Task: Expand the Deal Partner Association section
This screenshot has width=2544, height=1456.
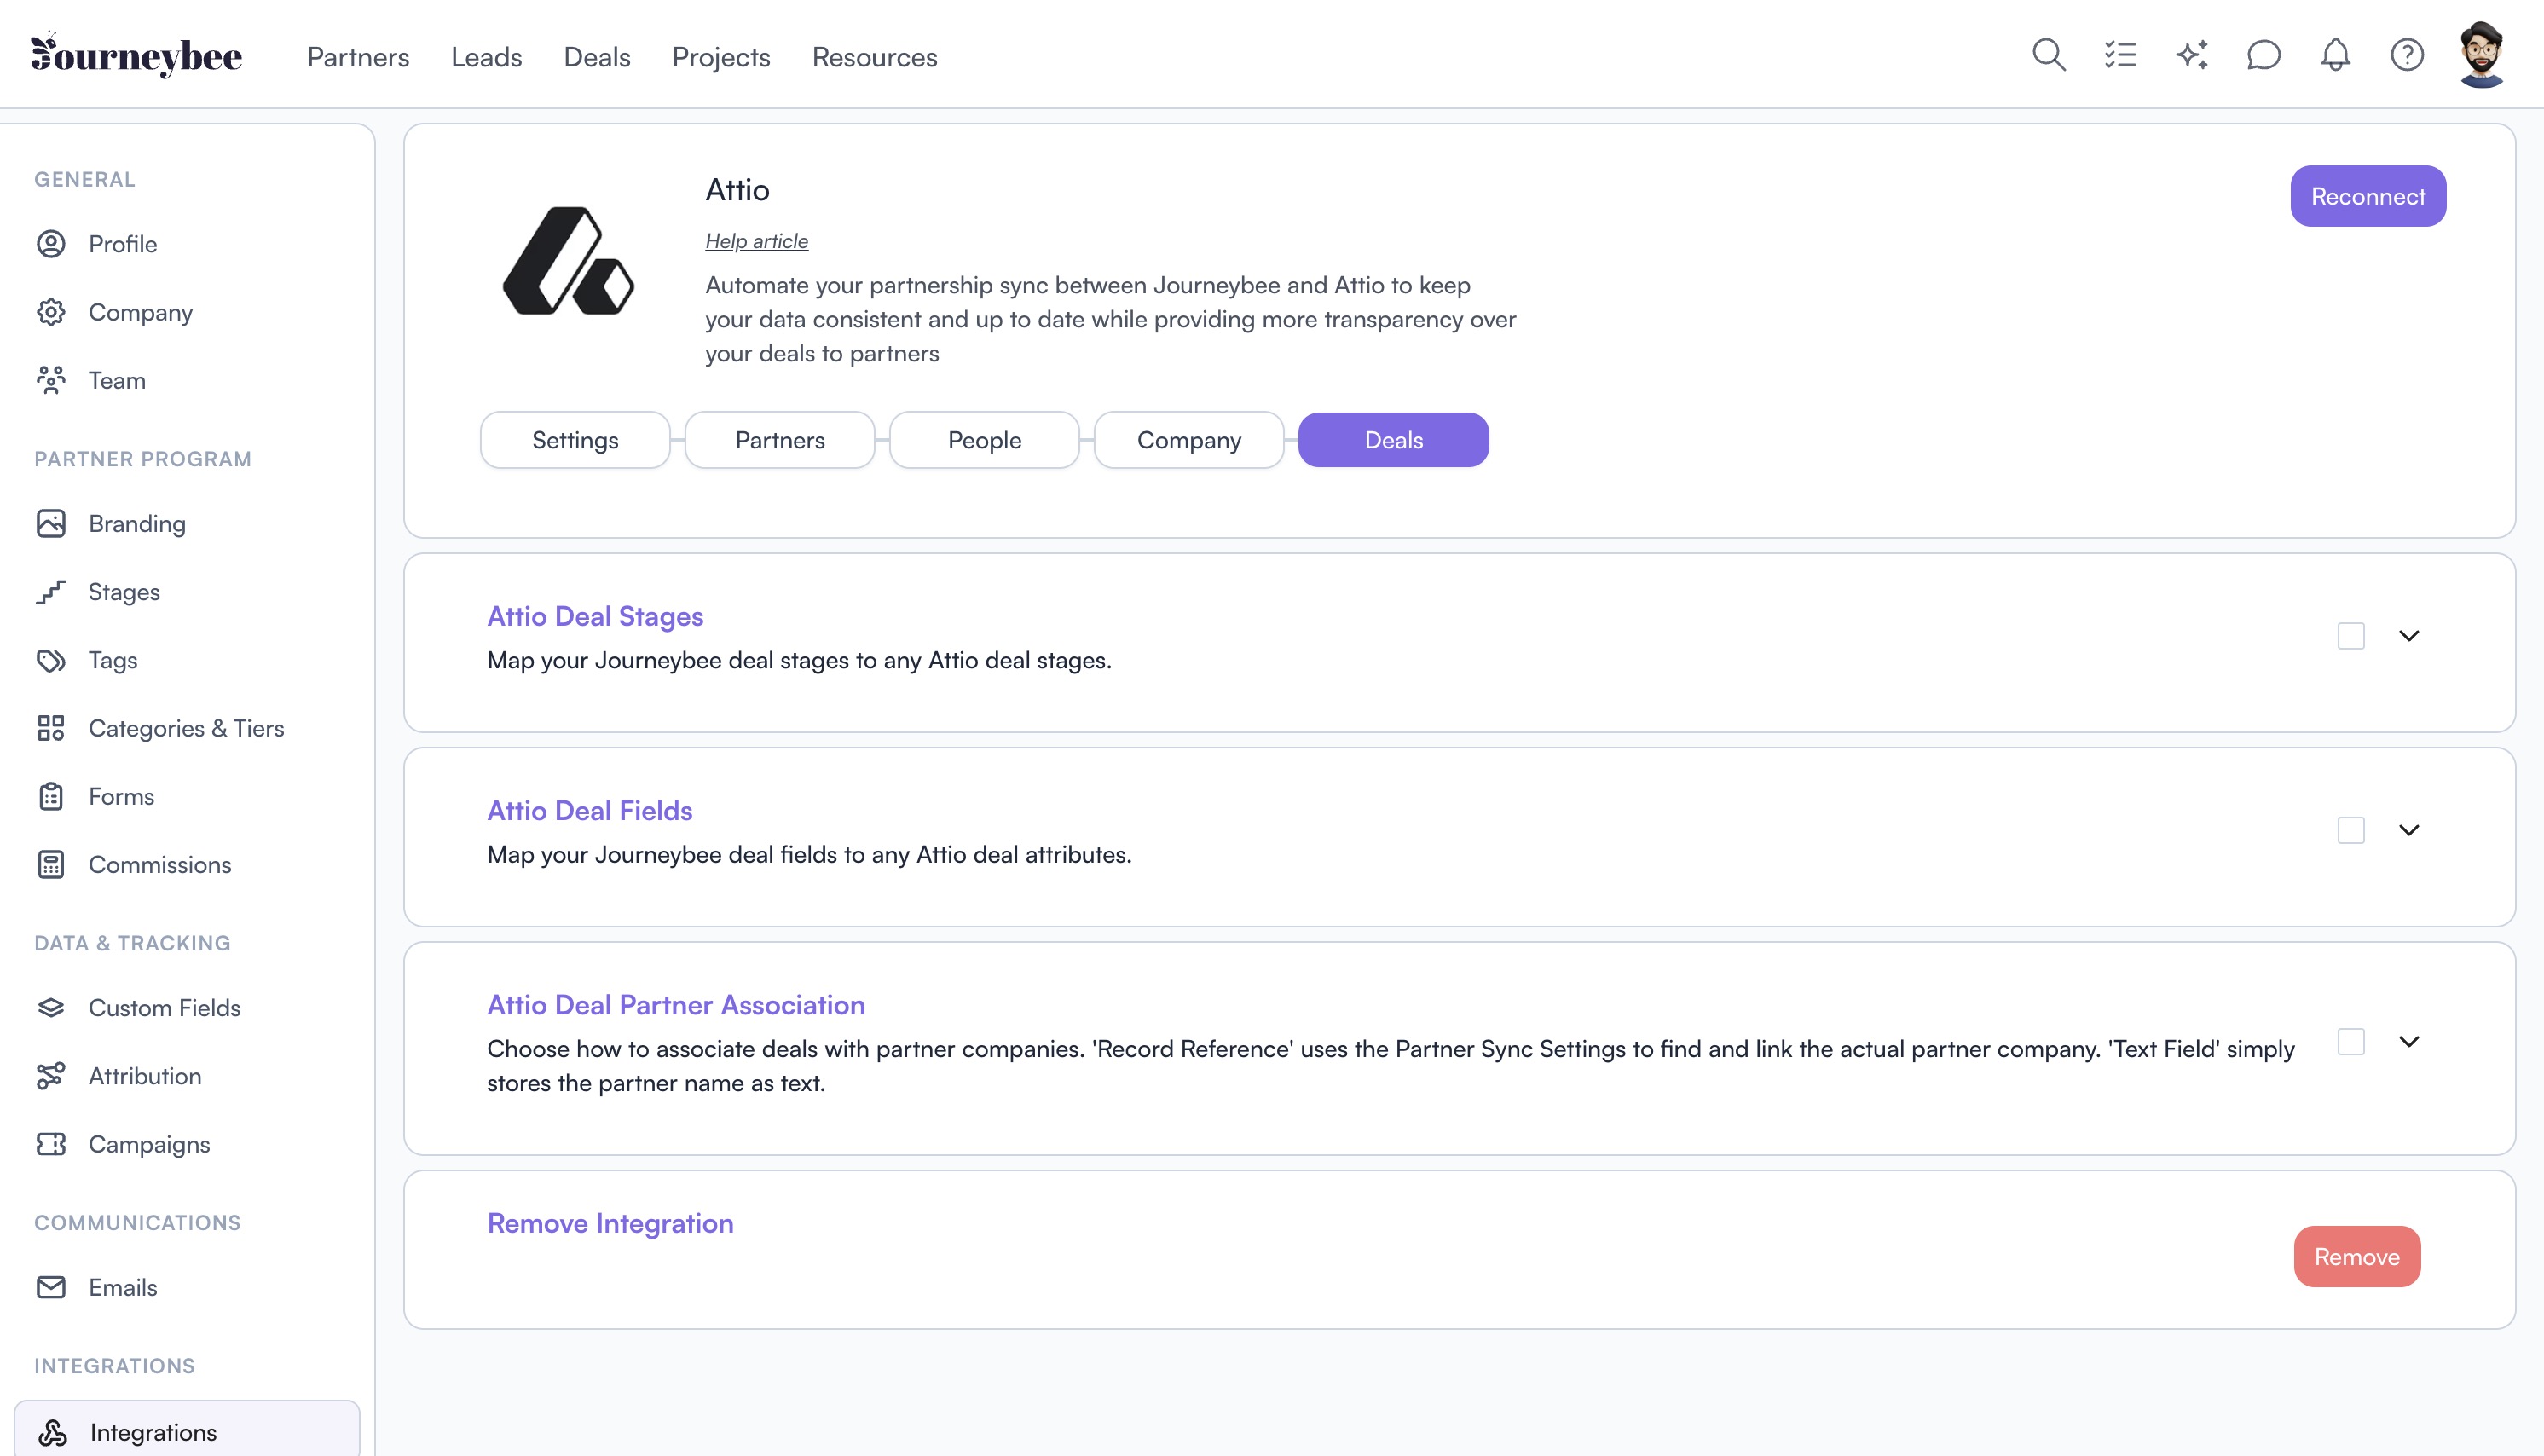Action: click(2409, 1042)
